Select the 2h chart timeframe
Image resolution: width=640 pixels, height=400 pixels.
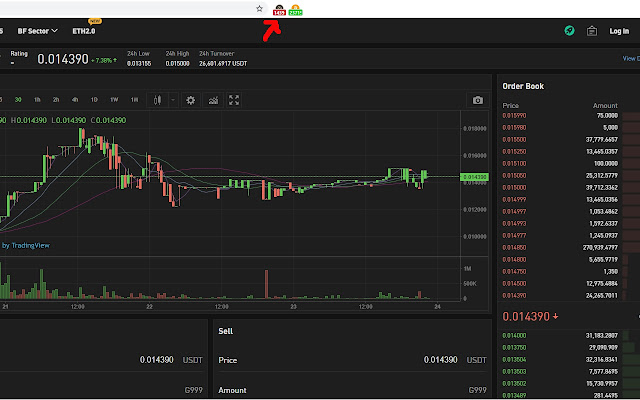56,100
